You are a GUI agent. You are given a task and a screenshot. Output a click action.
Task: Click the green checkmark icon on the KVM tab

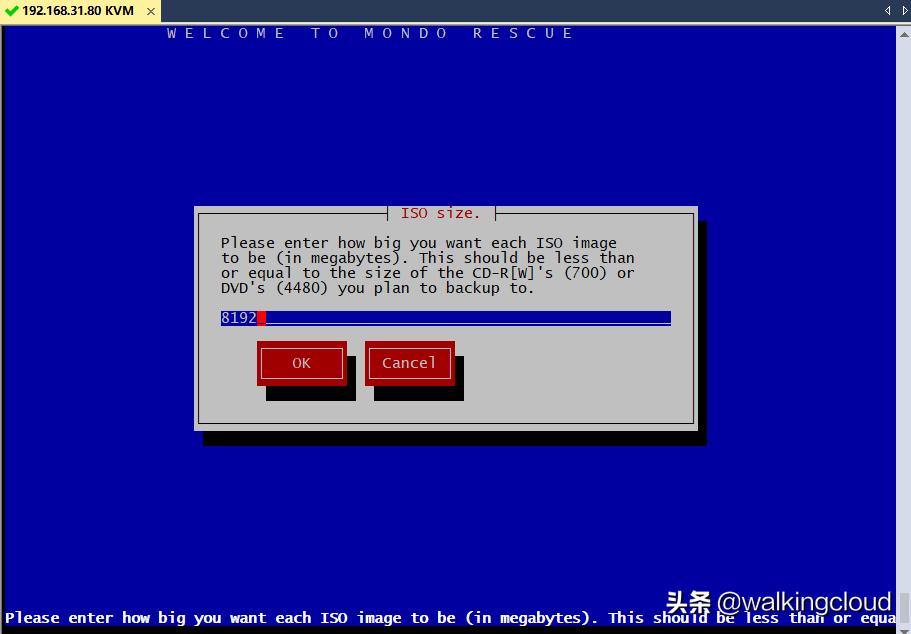(10, 11)
